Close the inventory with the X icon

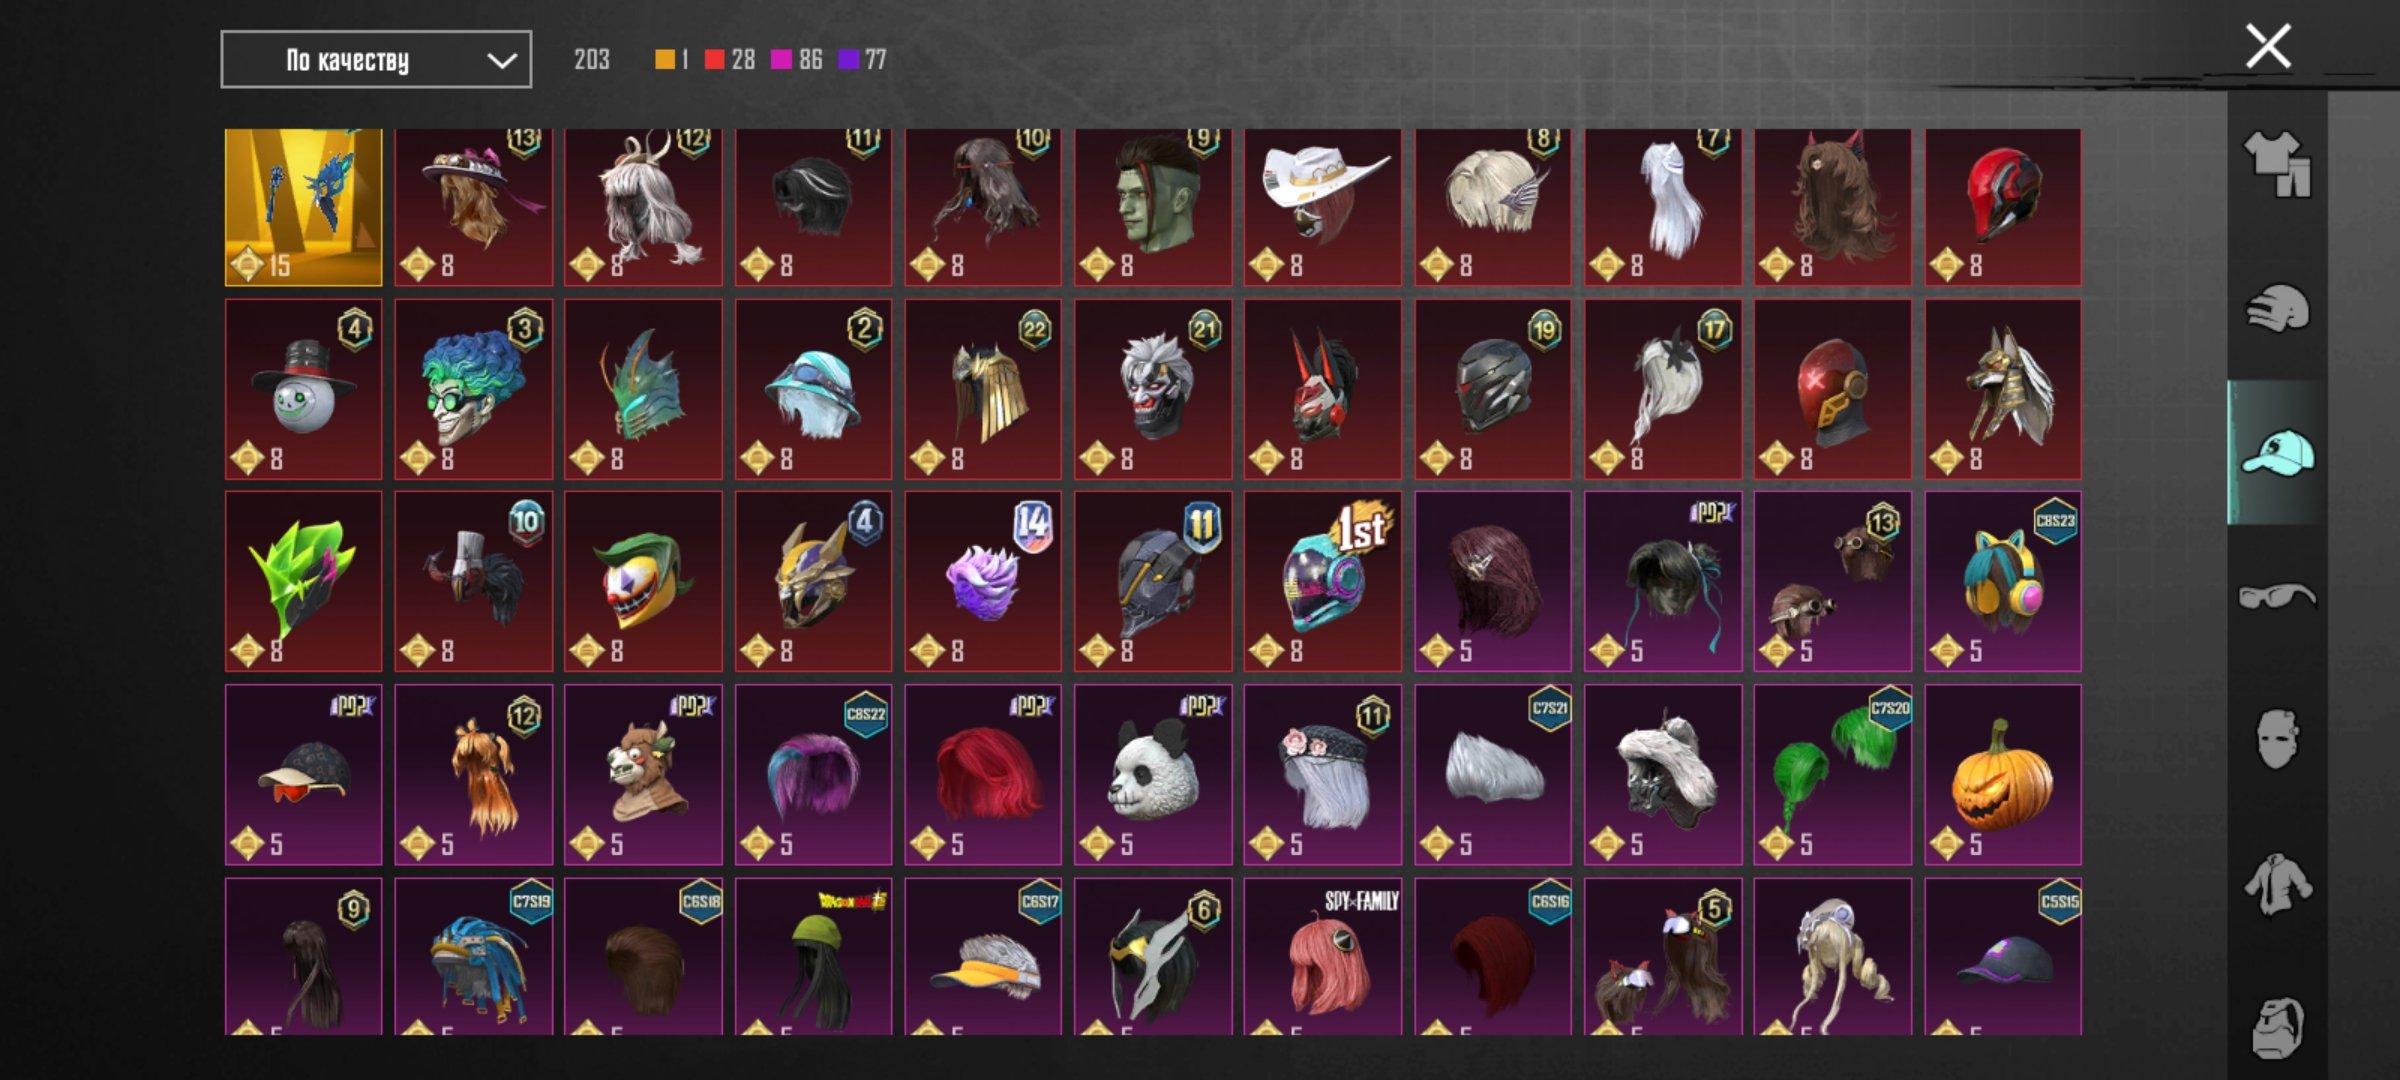click(2267, 46)
